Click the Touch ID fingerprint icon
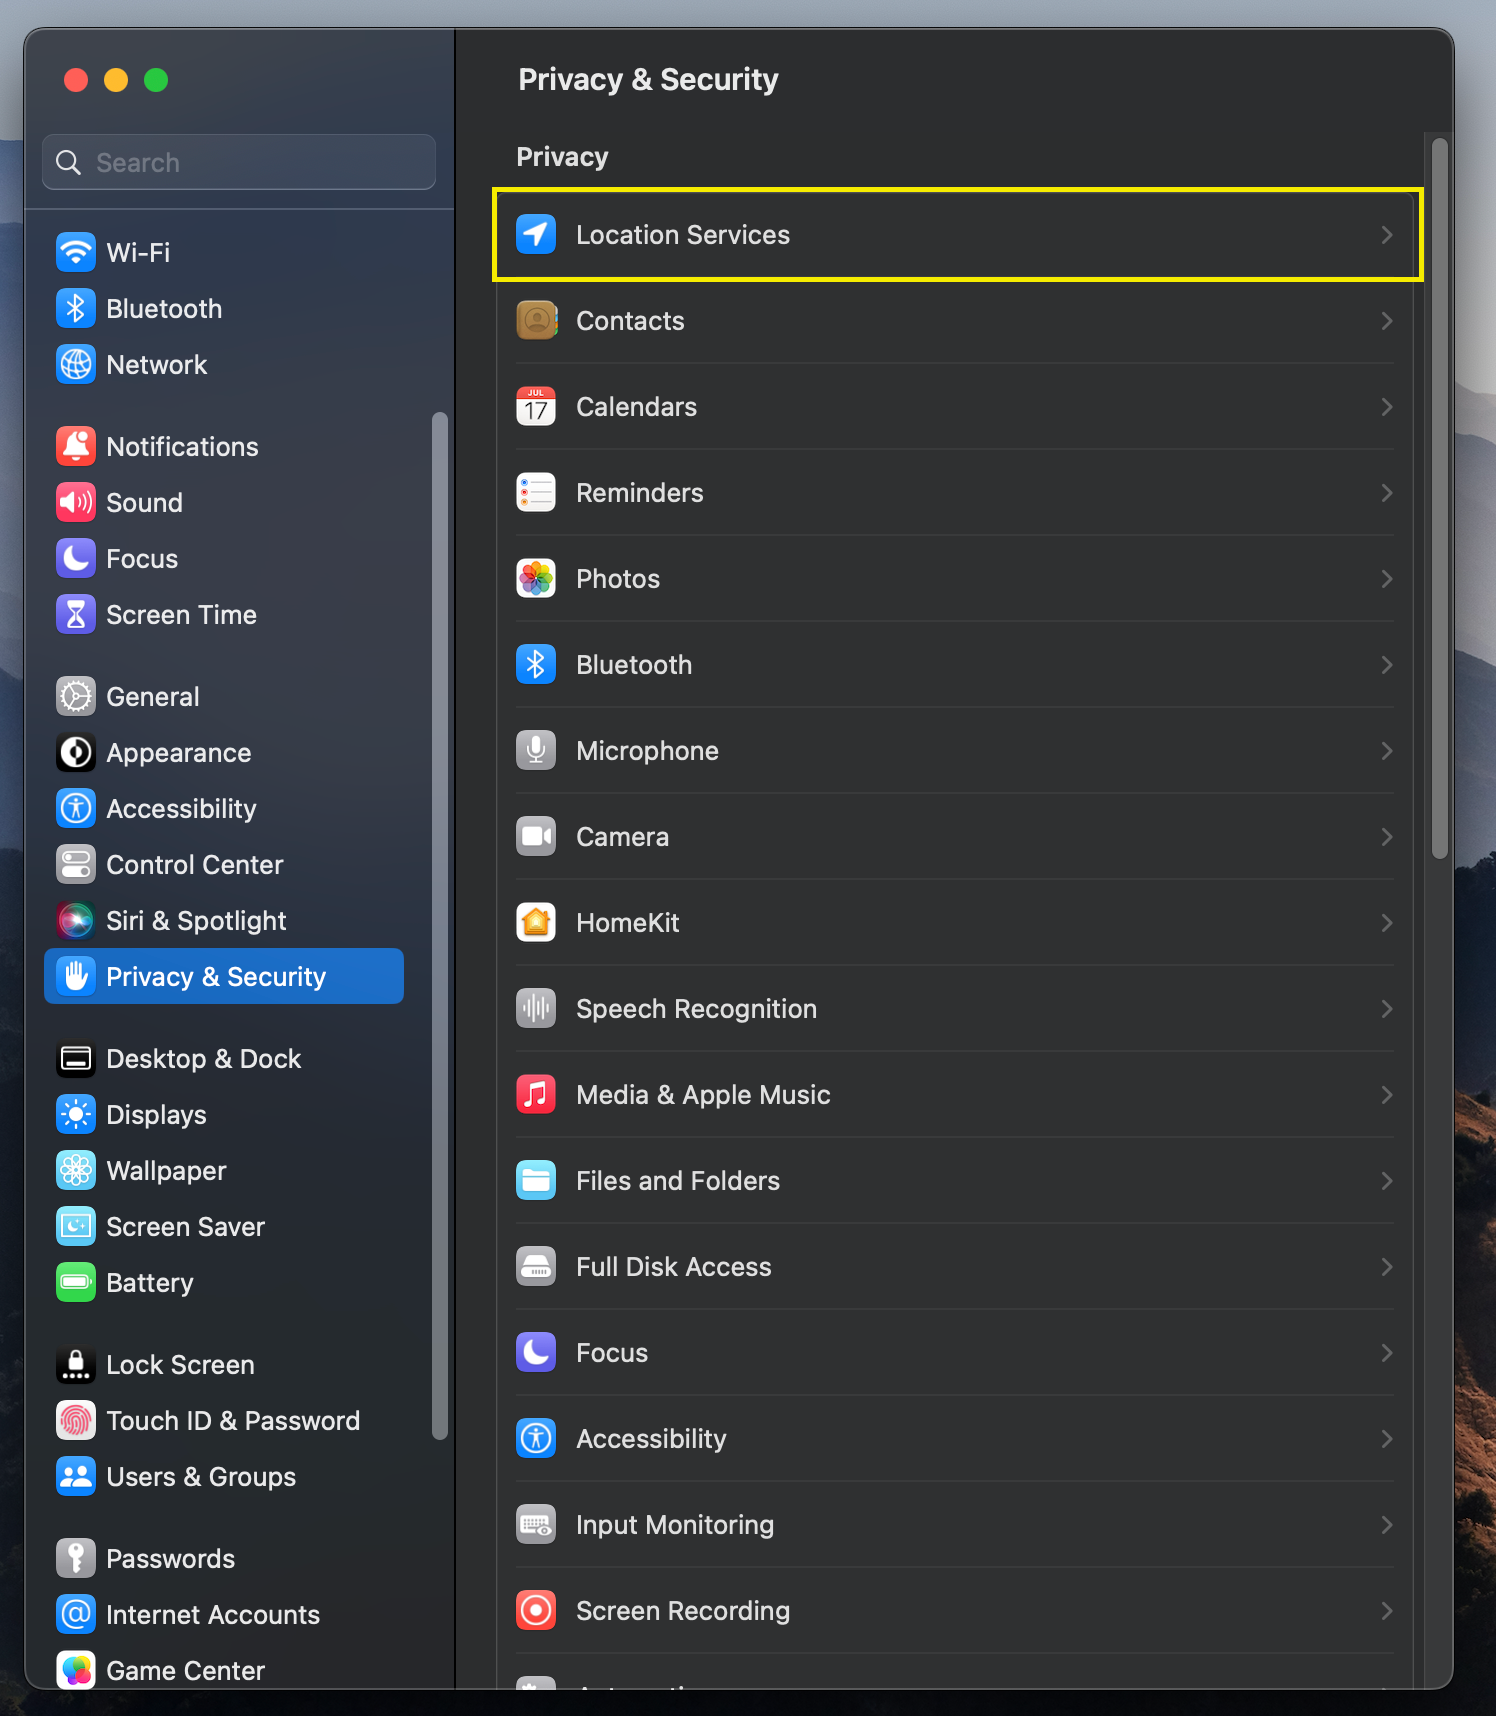Image resolution: width=1496 pixels, height=1716 pixels. point(76,1420)
